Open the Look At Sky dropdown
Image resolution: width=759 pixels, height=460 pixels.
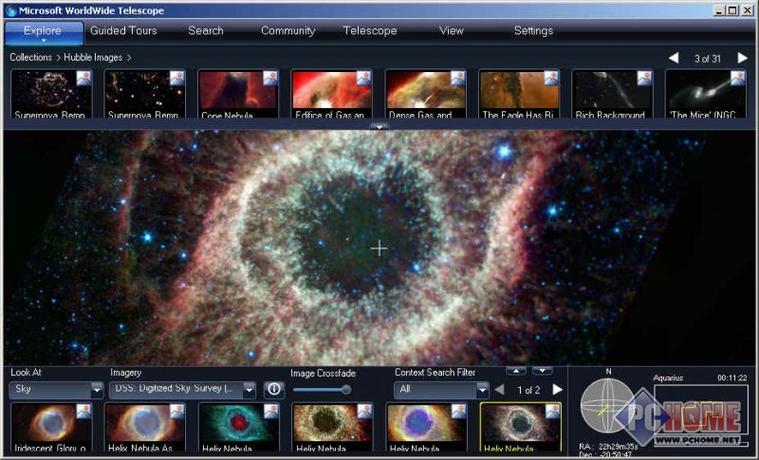[x=56, y=389]
